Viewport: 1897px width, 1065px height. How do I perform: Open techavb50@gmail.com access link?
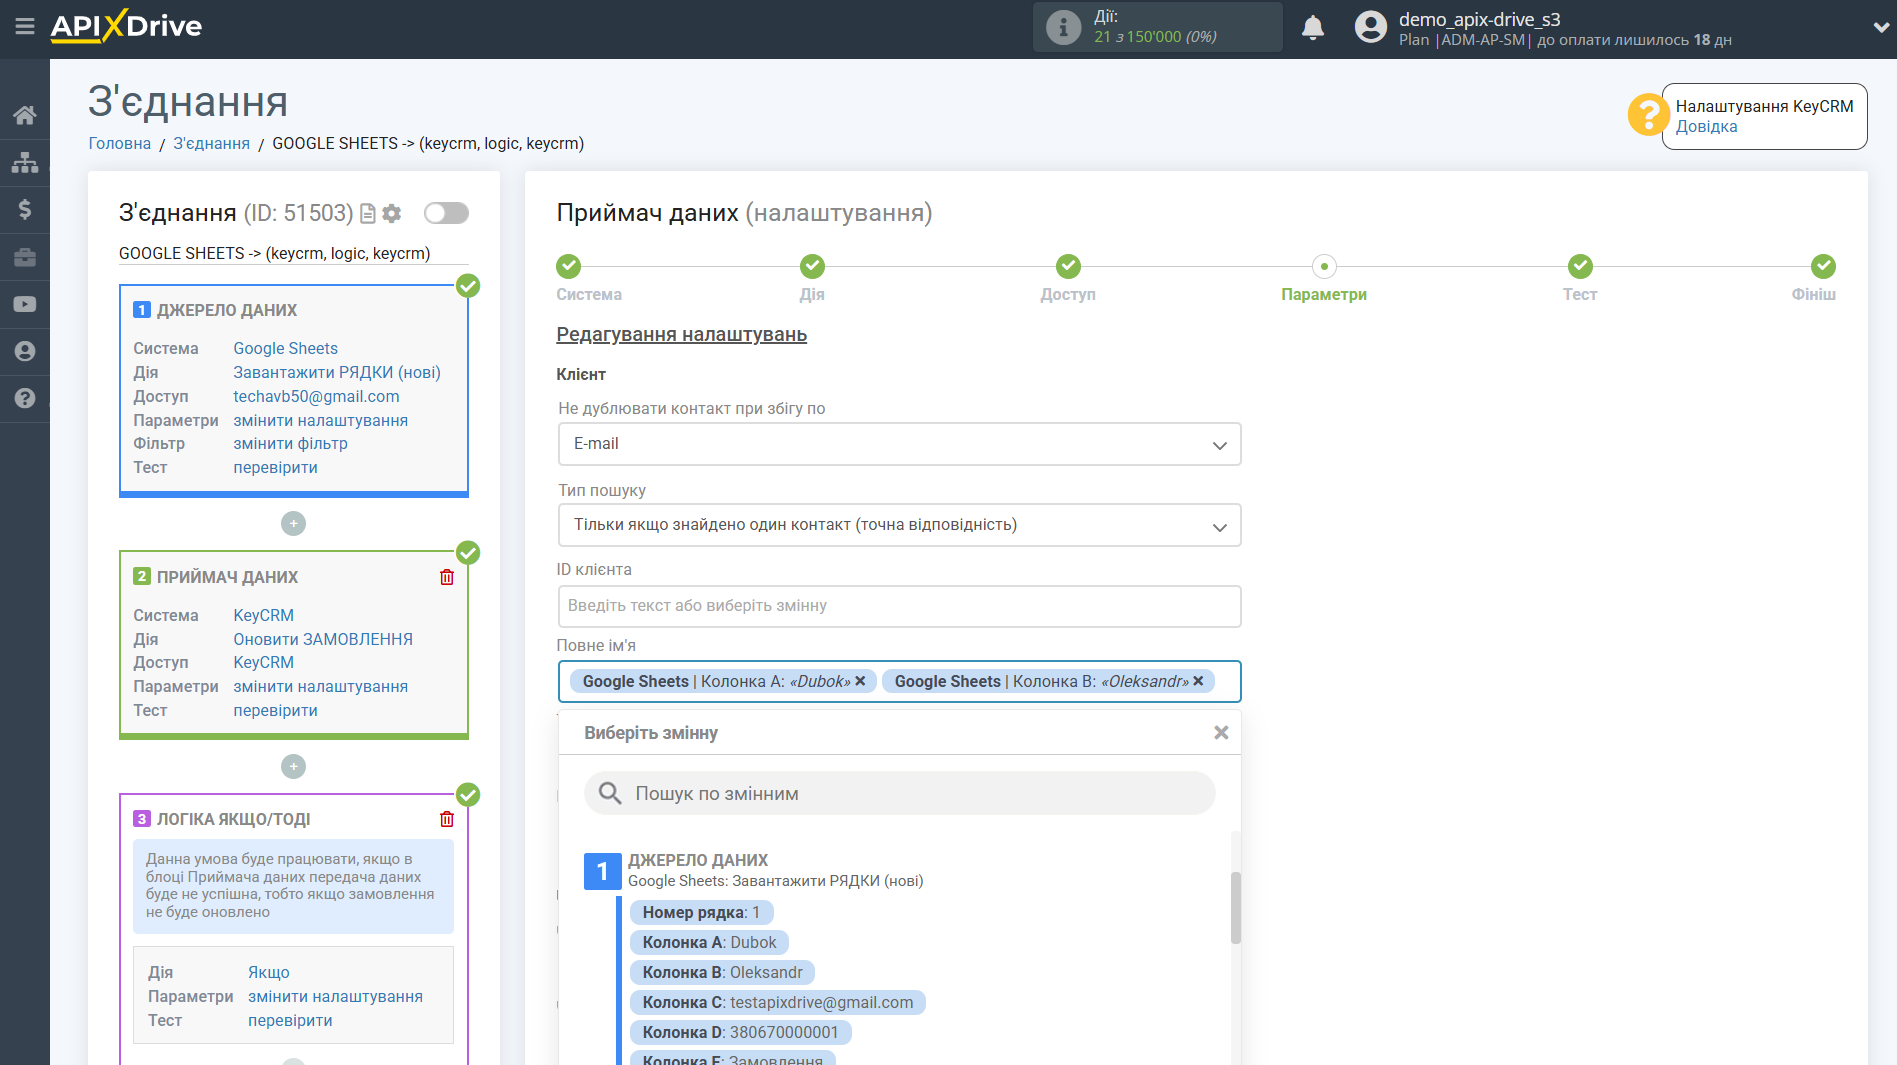(x=316, y=396)
